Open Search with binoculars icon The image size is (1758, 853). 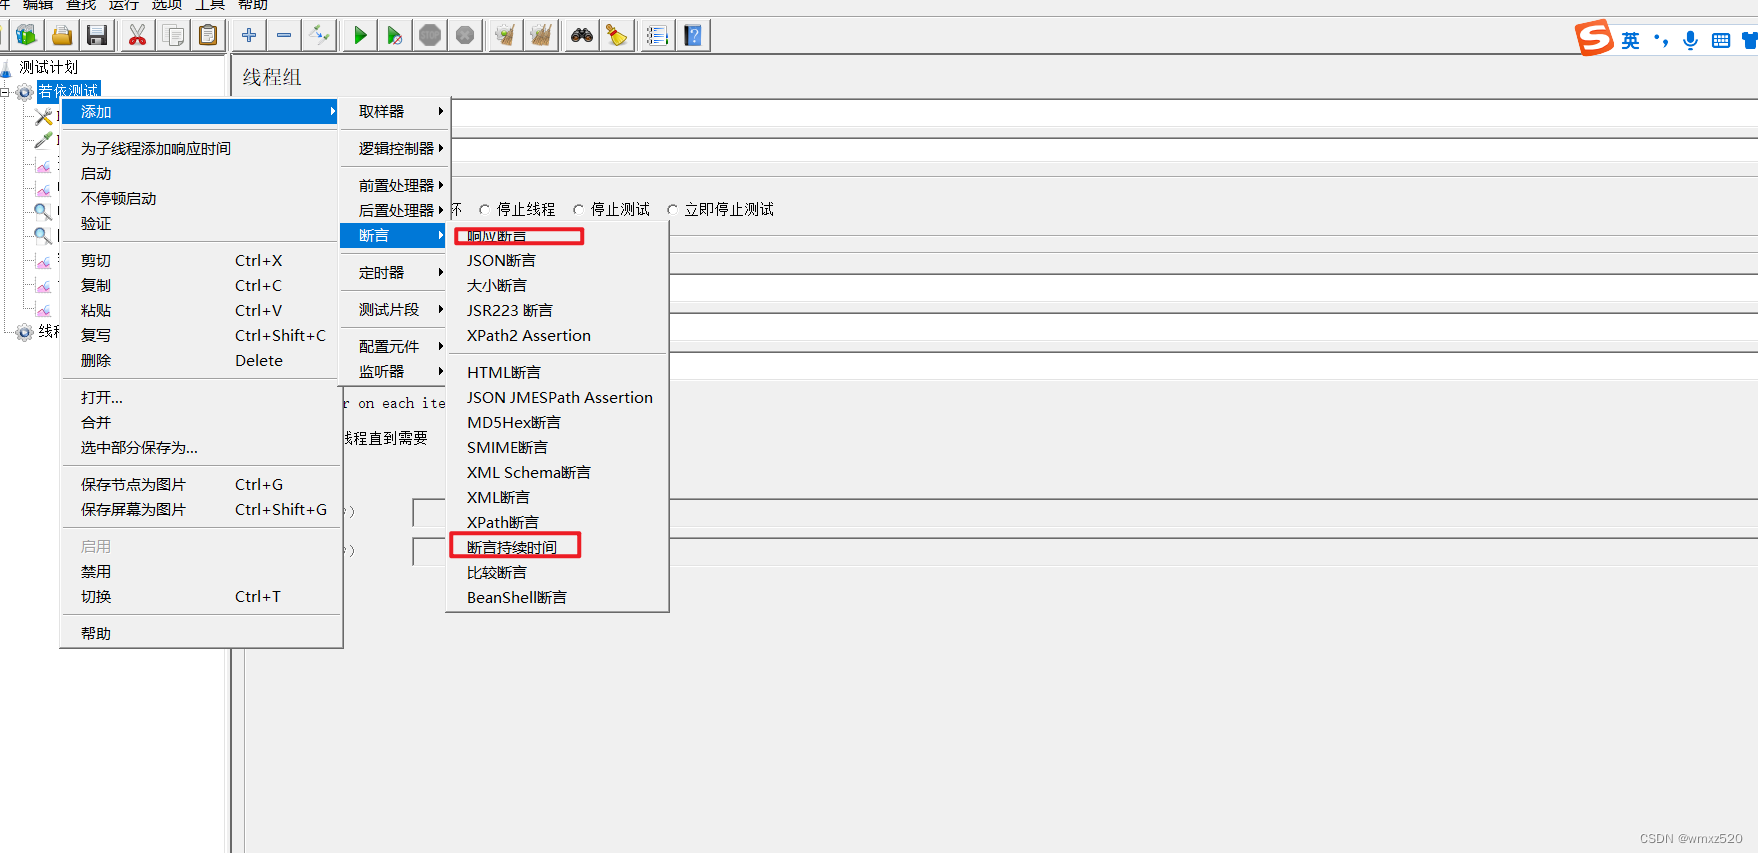pyautogui.click(x=582, y=36)
